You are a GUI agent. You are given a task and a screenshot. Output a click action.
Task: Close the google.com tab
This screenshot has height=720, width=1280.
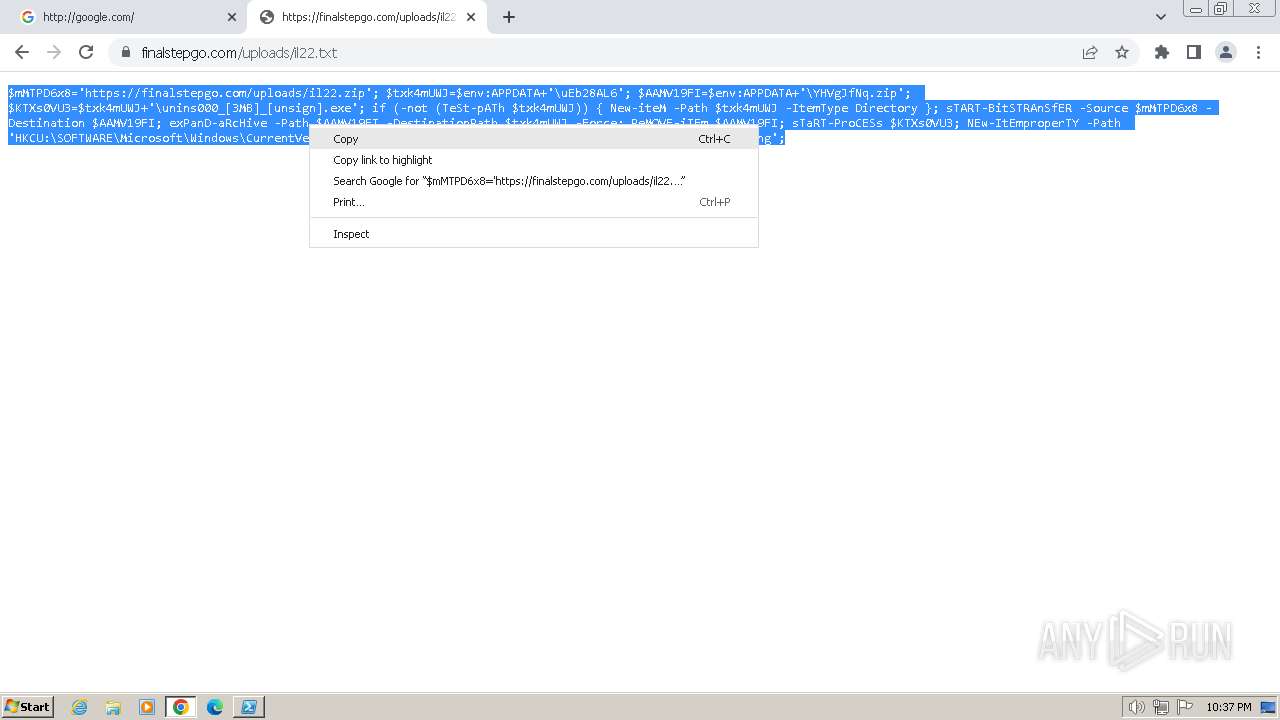click(x=232, y=17)
